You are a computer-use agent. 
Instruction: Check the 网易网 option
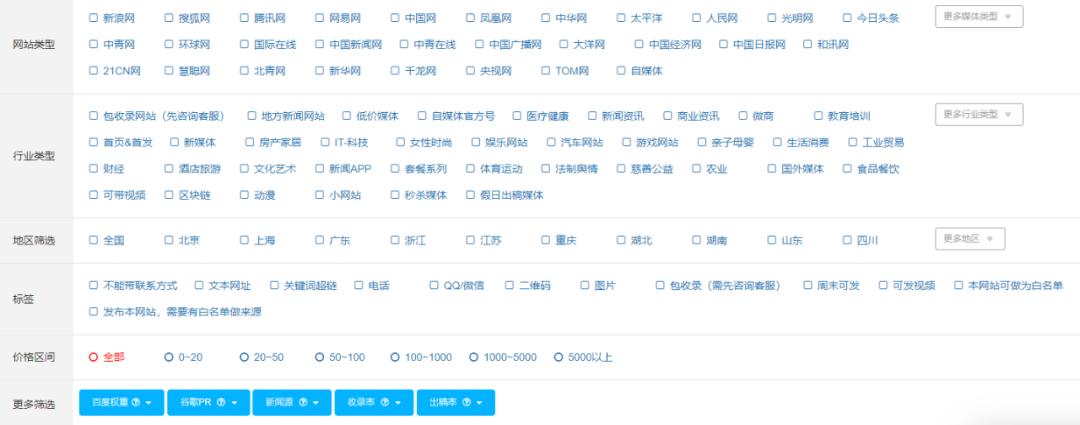pyautogui.click(x=319, y=18)
